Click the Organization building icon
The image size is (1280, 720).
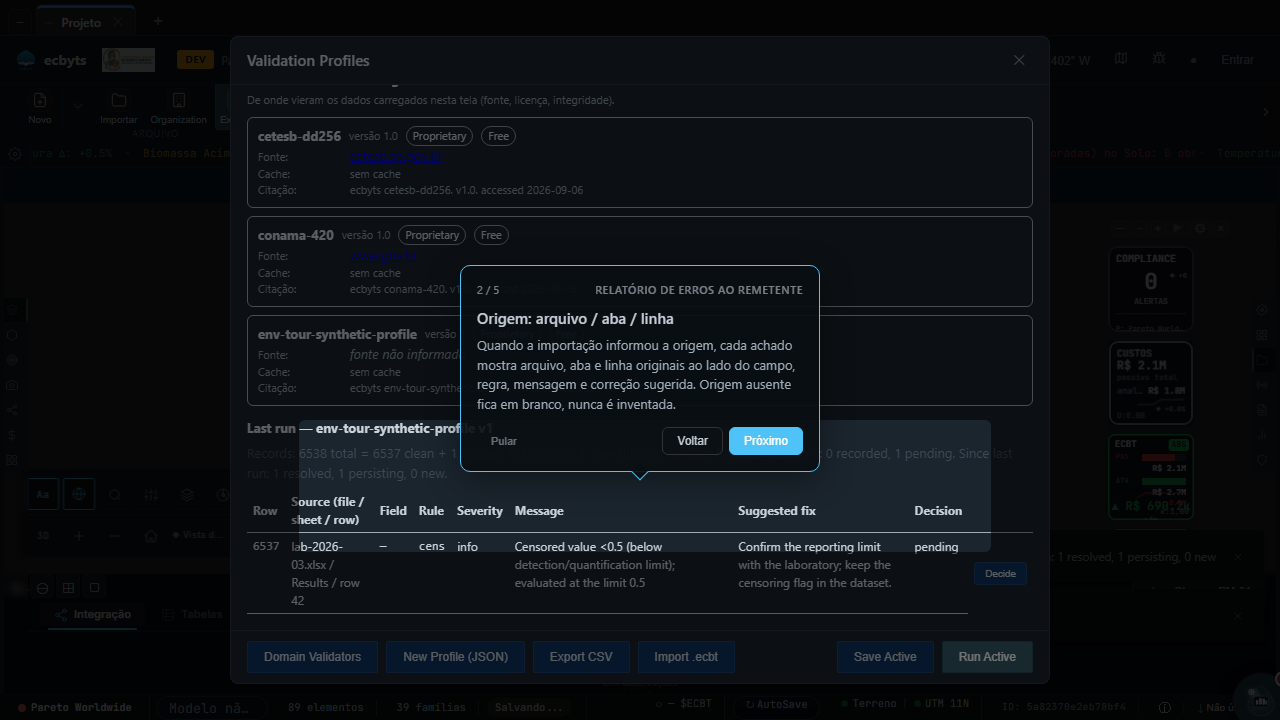[179, 100]
